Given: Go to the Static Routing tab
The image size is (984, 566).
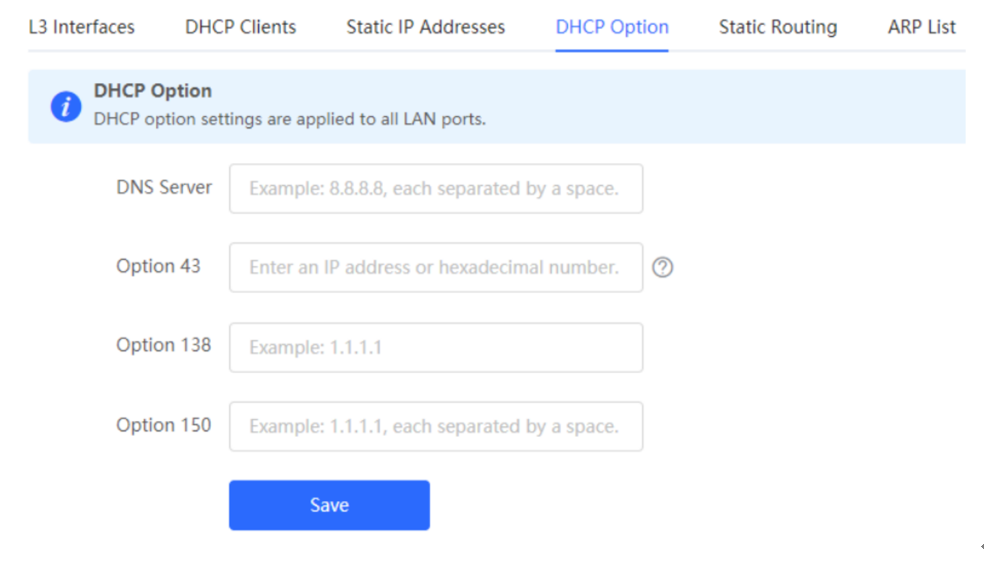Looking at the screenshot, I should point(778,27).
